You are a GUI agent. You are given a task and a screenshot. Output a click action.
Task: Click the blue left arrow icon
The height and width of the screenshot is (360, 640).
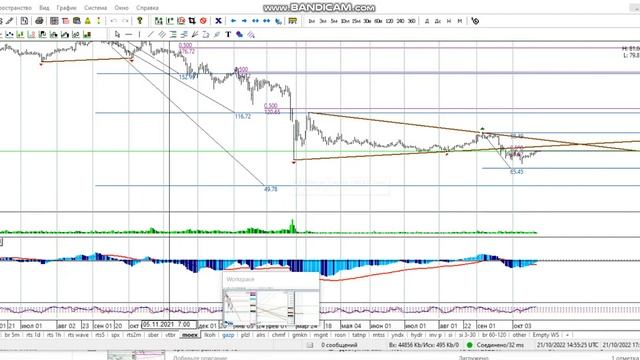(233, 21)
